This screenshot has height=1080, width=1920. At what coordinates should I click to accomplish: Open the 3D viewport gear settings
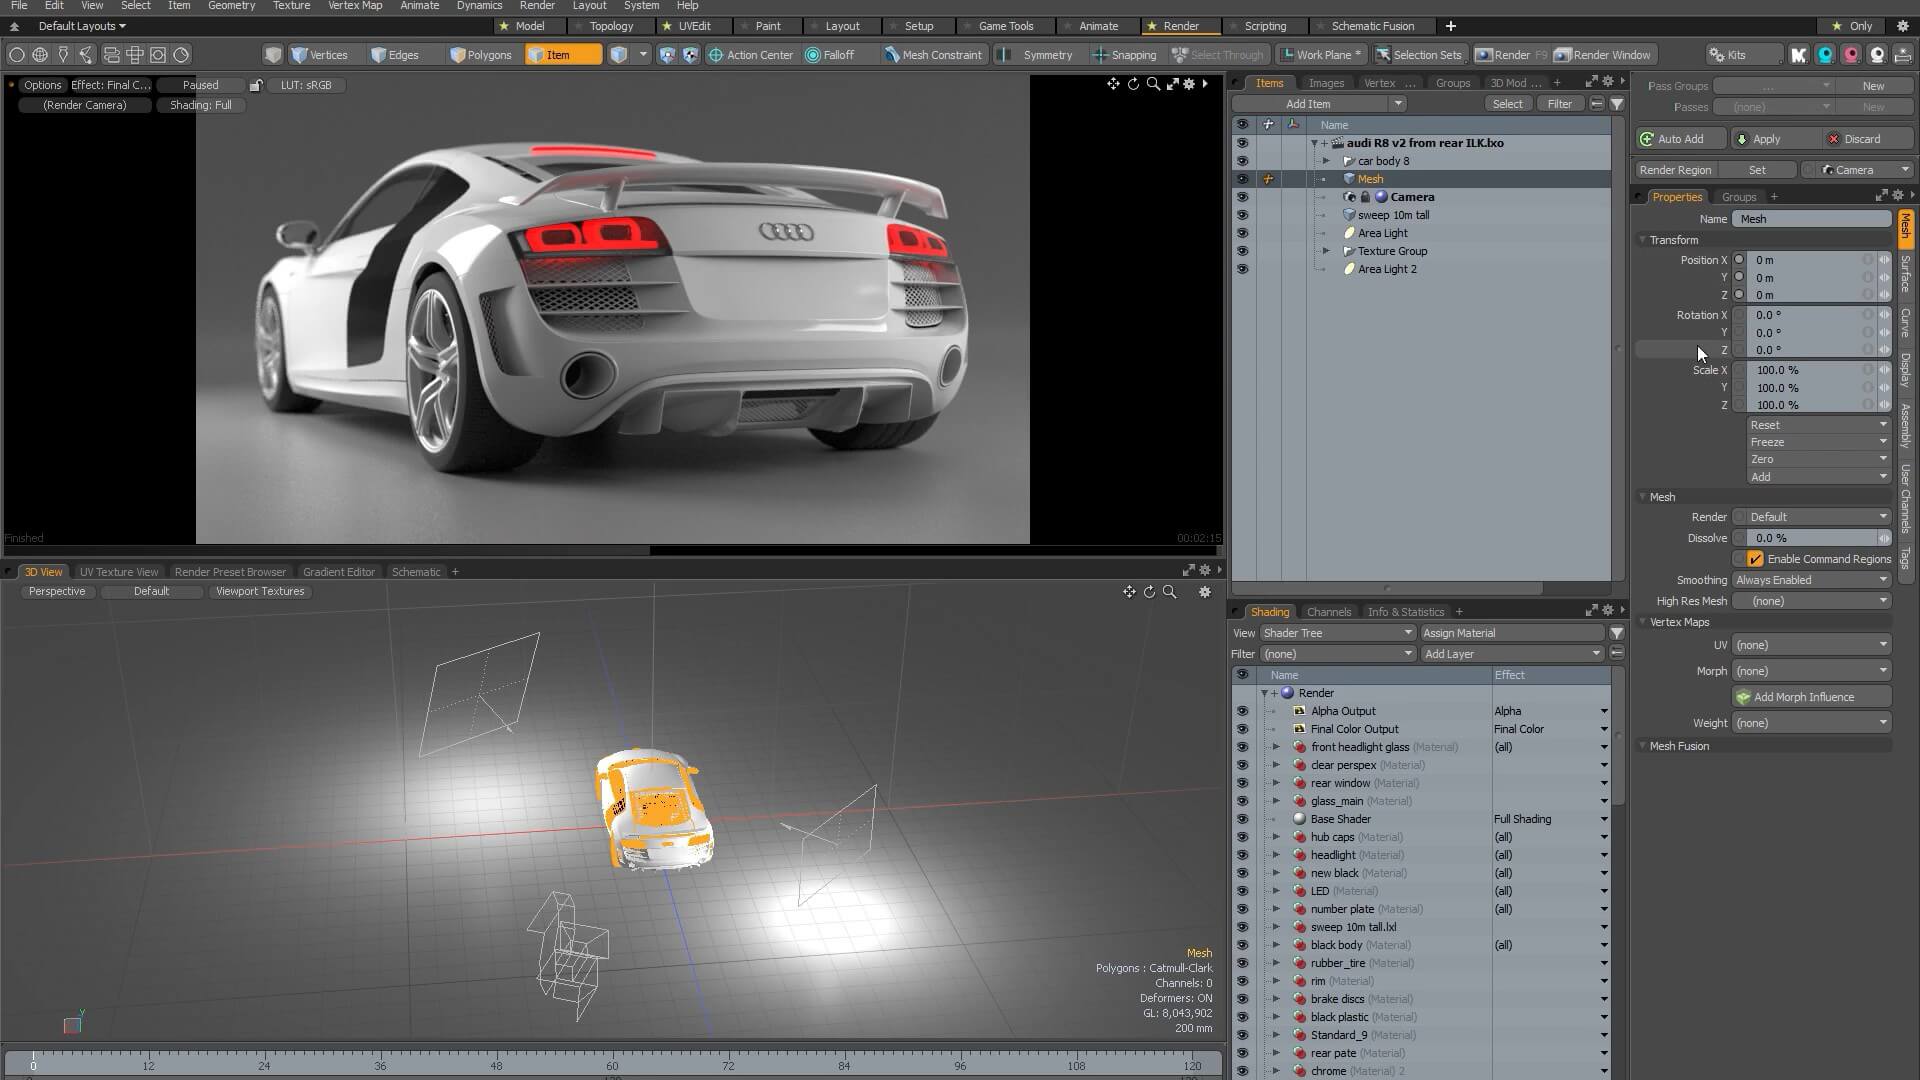(1205, 592)
